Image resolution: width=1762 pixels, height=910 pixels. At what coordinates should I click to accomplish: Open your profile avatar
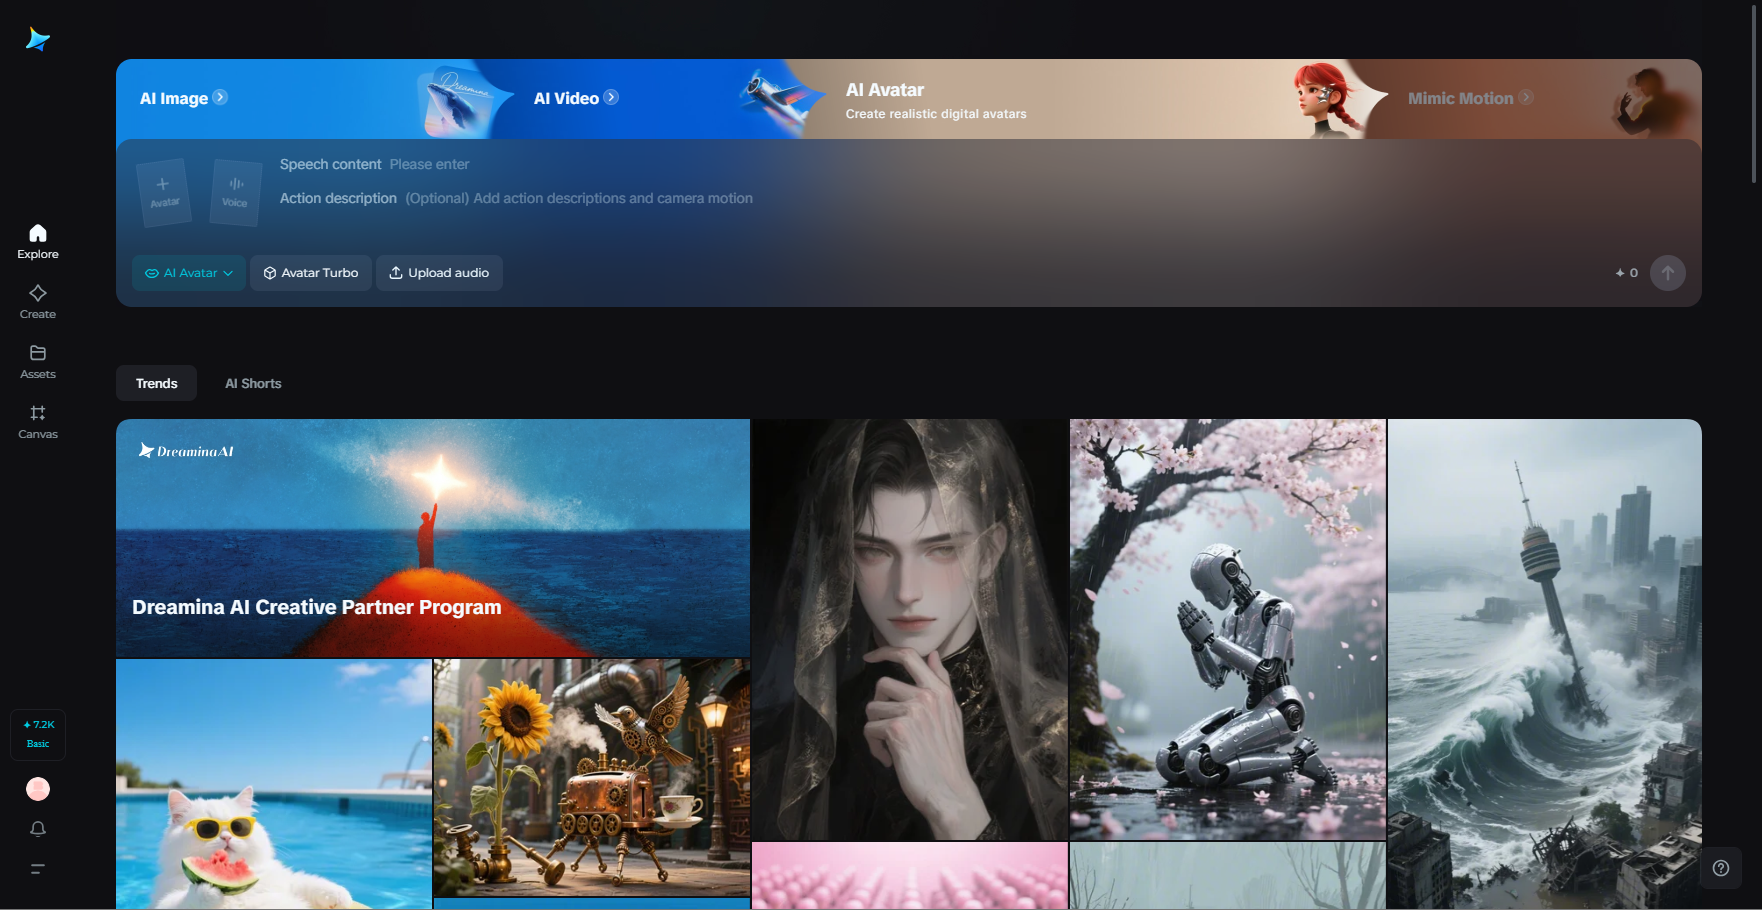pos(37,789)
